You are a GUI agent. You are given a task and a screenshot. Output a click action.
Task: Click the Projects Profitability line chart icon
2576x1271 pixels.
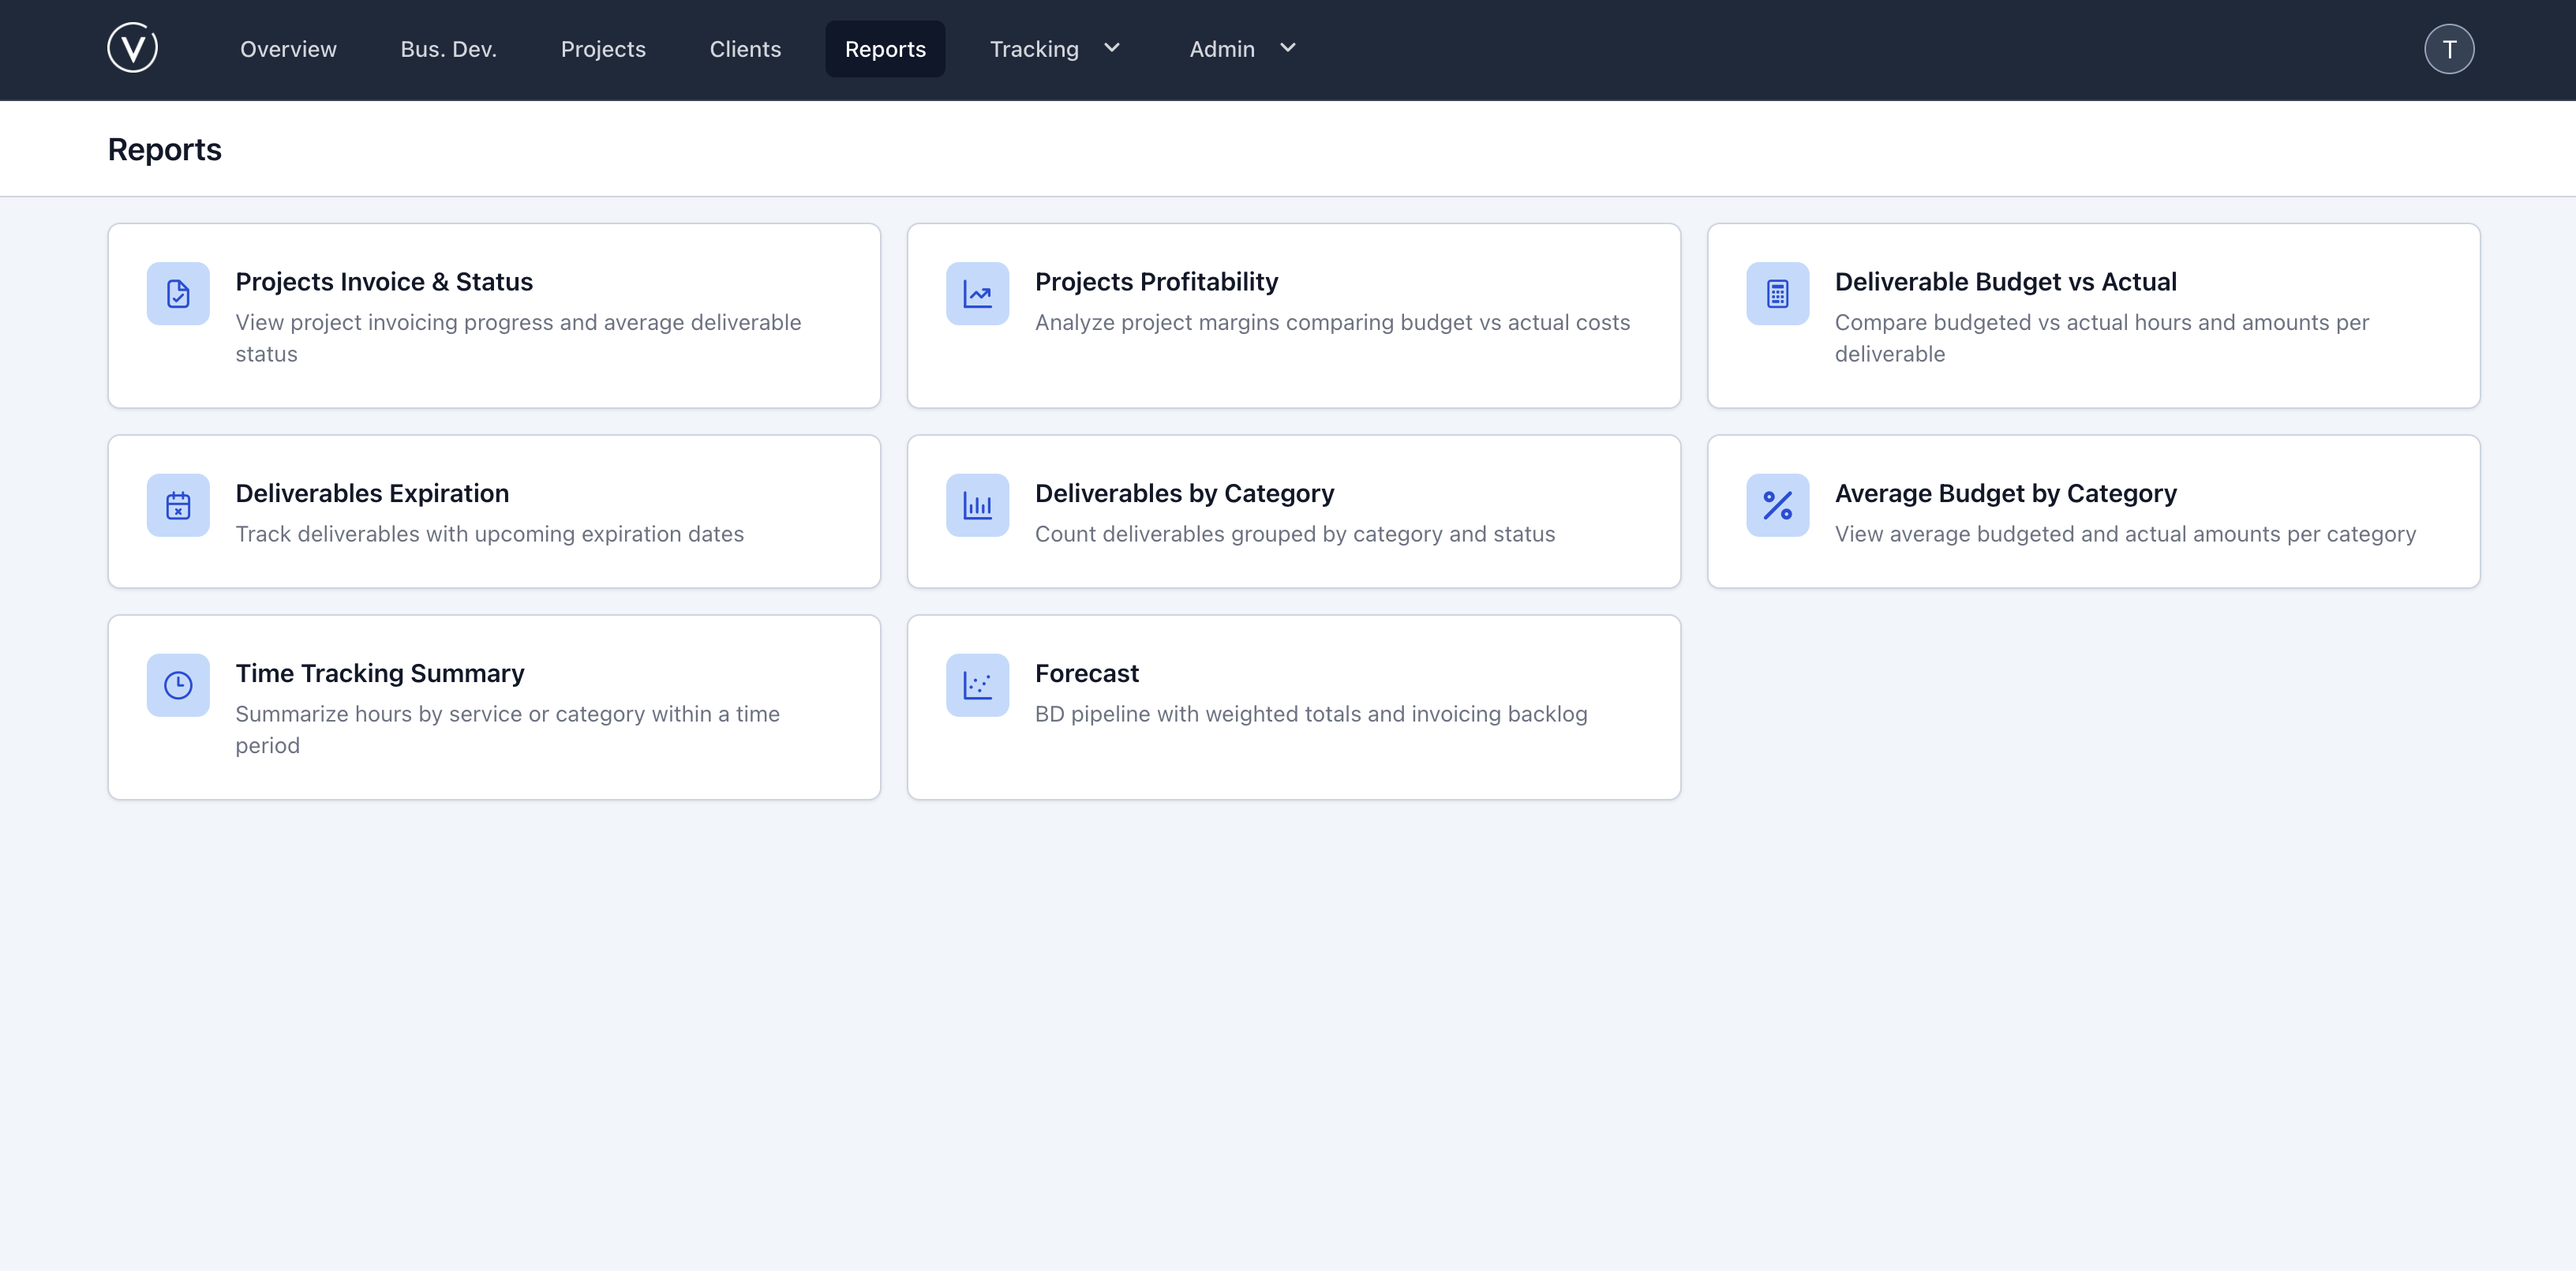(x=977, y=293)
